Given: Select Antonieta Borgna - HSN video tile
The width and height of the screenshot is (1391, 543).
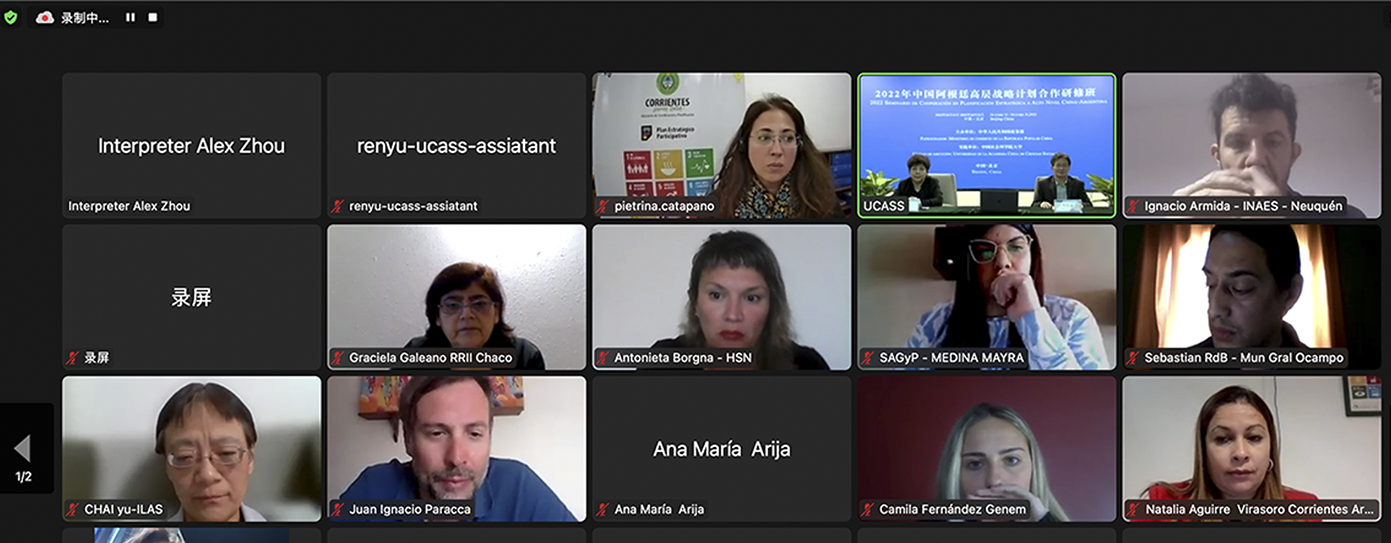Looking at the screenshot, I should [721, 297].
